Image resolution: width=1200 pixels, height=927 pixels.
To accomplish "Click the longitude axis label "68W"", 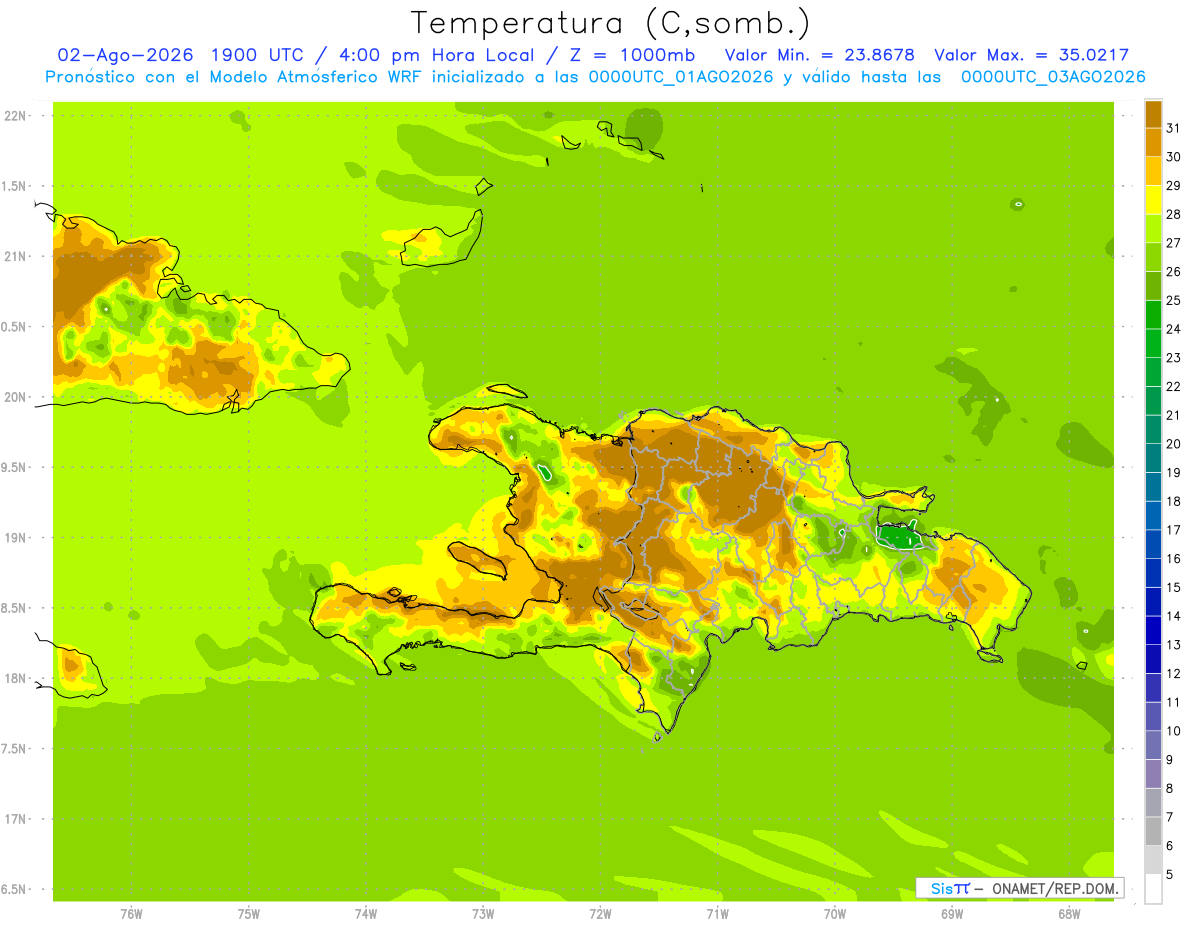I will click(1069, 913).
